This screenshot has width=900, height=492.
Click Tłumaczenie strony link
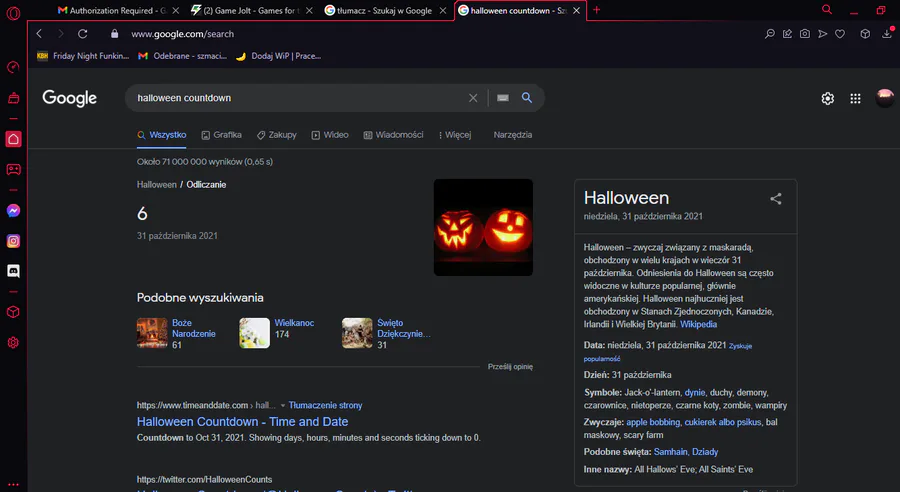coord(325,405)
